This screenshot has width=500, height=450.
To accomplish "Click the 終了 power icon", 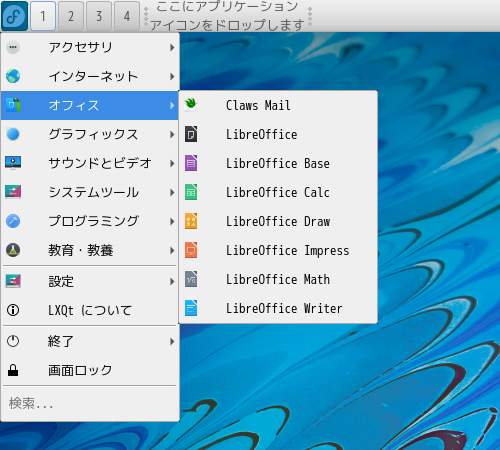I will point(13,341).
